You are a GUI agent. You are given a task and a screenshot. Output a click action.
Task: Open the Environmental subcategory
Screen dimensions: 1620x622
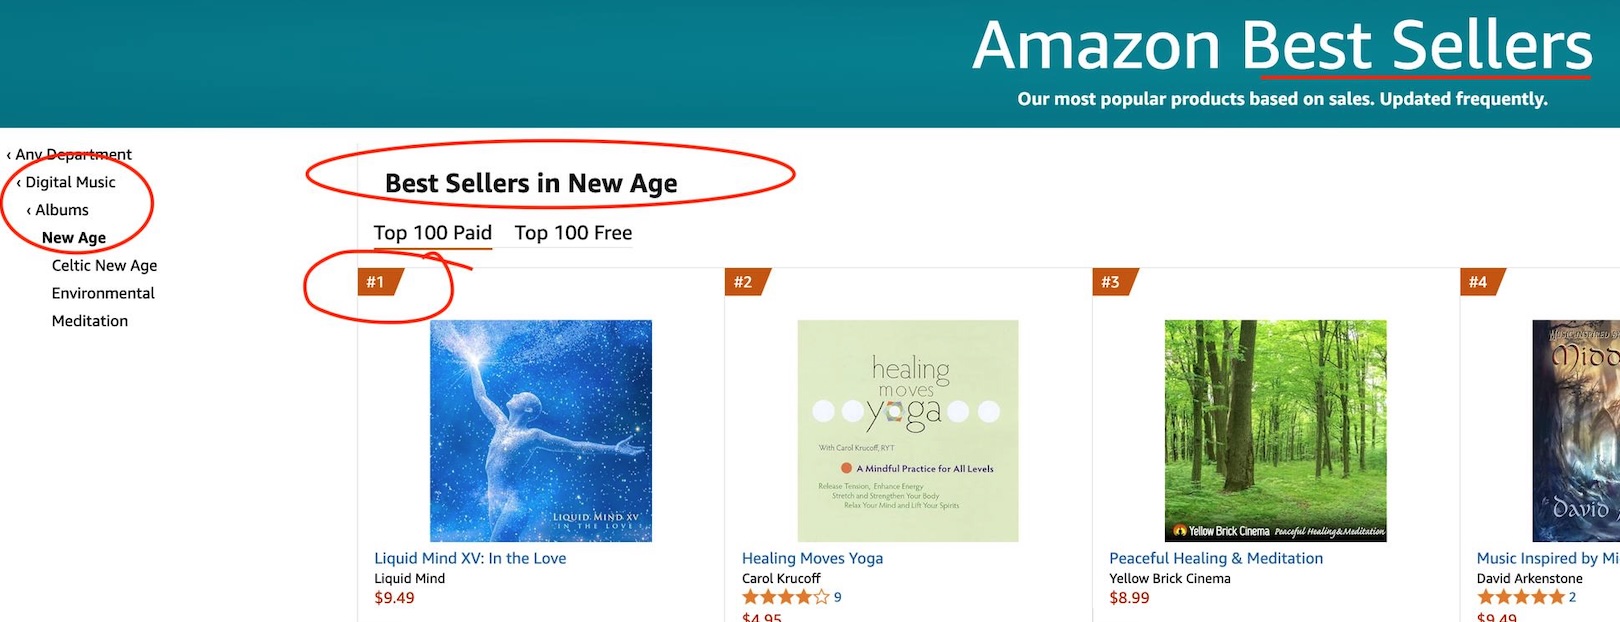(x=103, y=292)
